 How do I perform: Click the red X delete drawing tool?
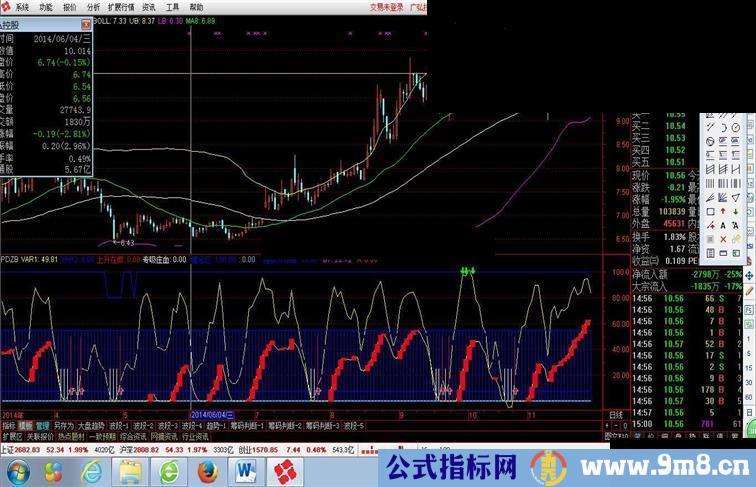723,239
